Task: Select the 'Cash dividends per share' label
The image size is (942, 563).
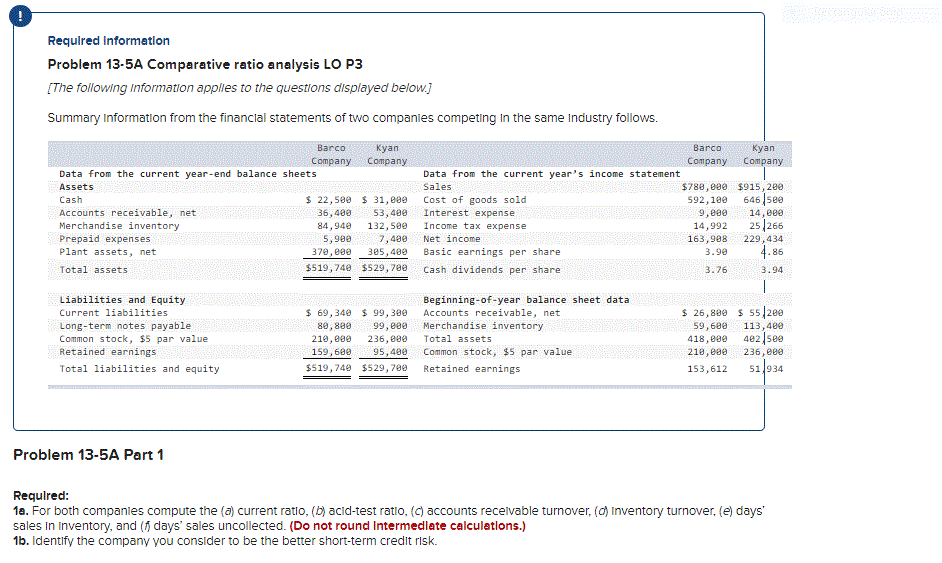Action: [x=491, y=270]
